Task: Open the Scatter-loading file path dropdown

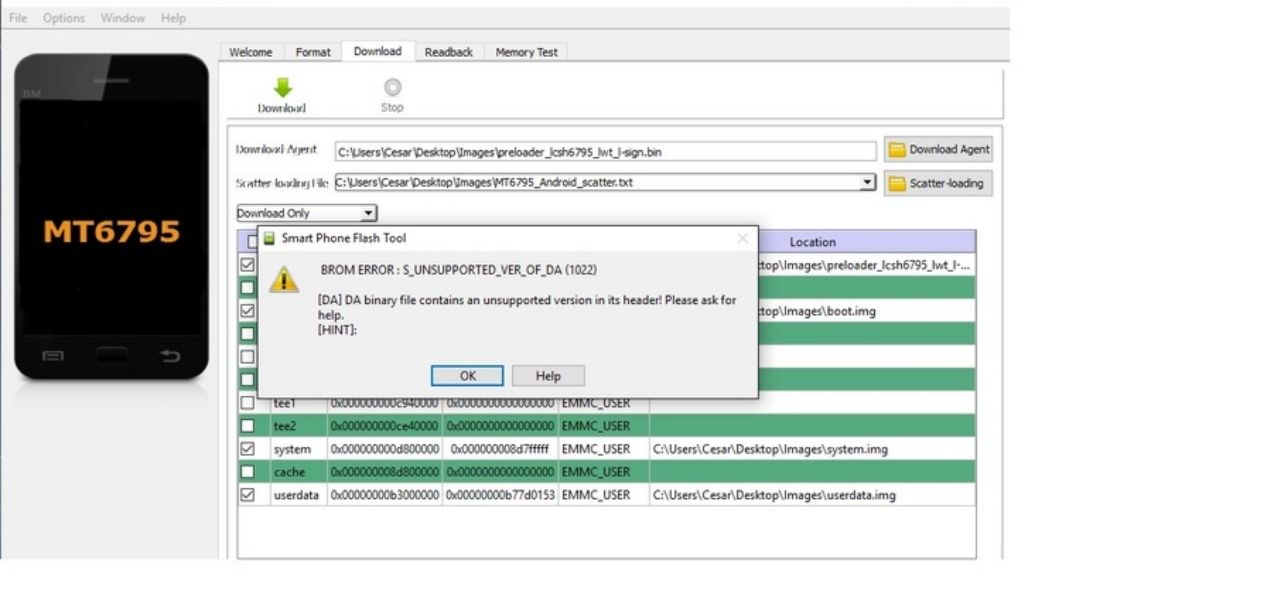Action: click(x=868, y=183)
